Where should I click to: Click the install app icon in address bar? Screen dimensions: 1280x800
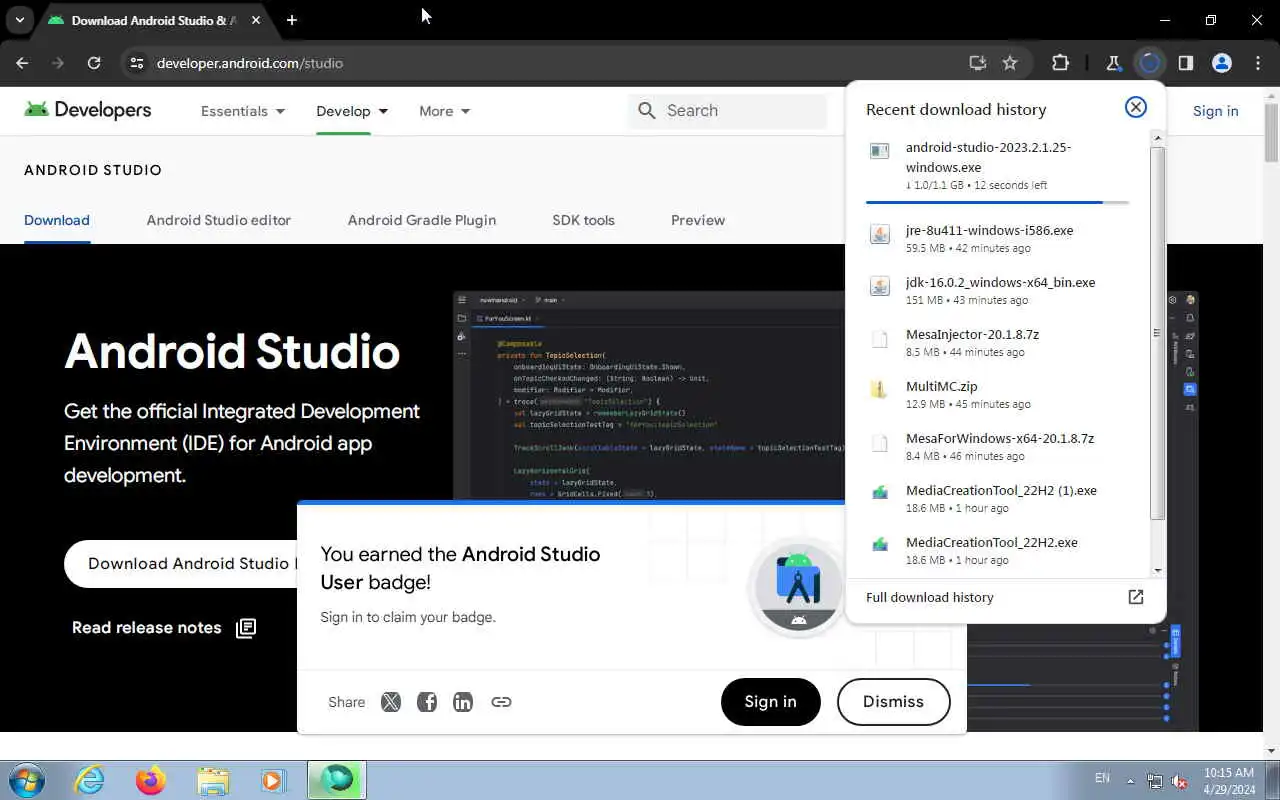[x=978, y=63]
